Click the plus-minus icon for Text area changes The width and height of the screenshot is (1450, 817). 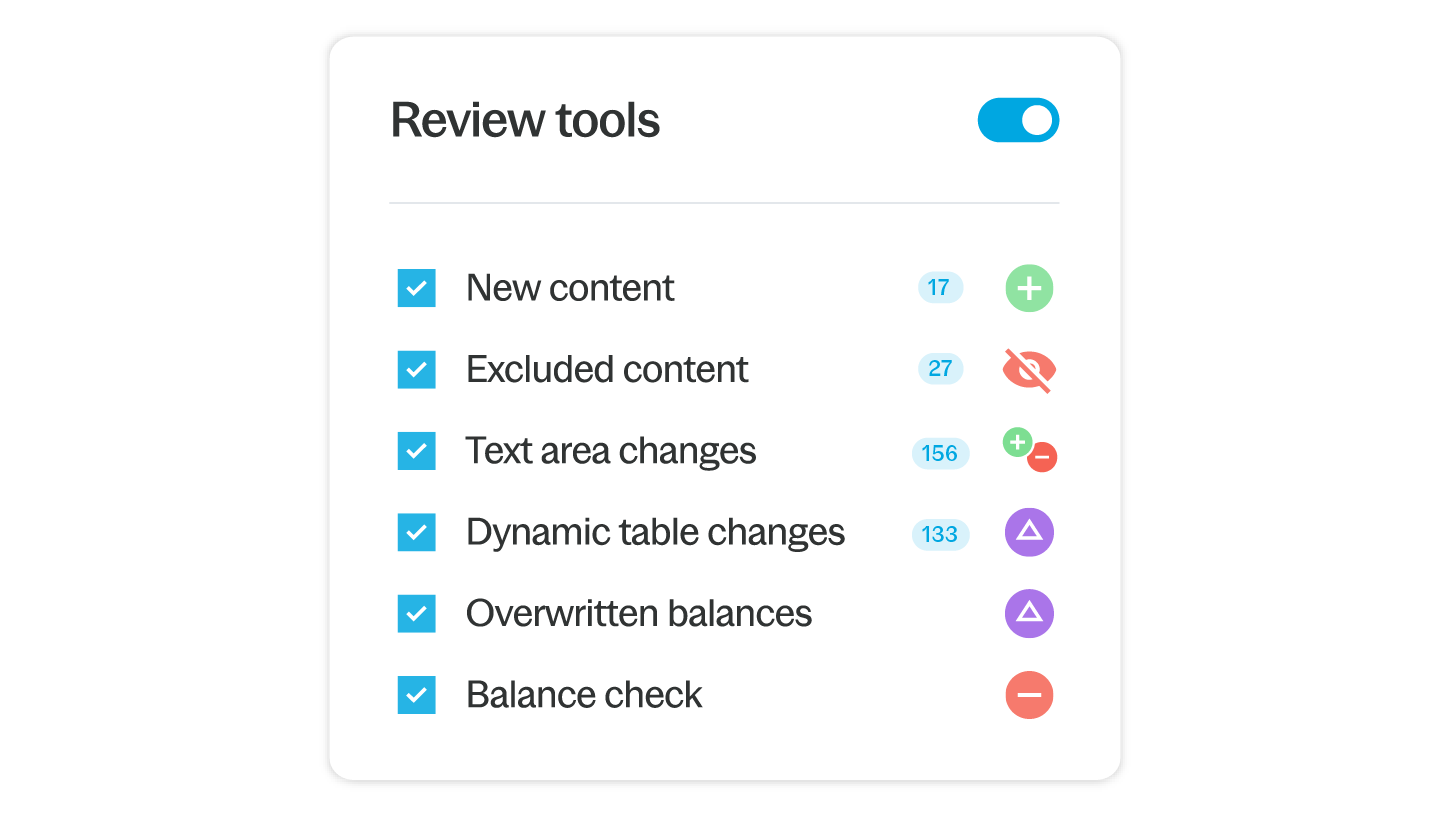[1030, 450]
